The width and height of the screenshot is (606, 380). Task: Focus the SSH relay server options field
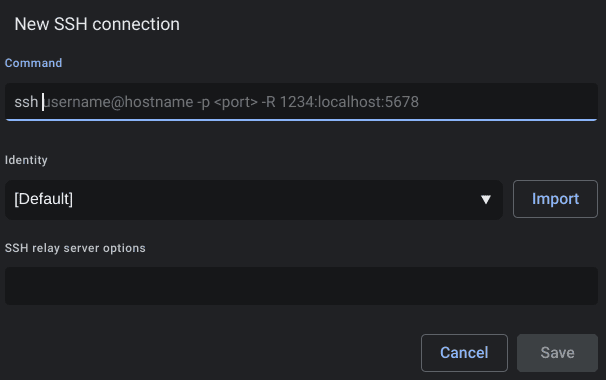301,286
